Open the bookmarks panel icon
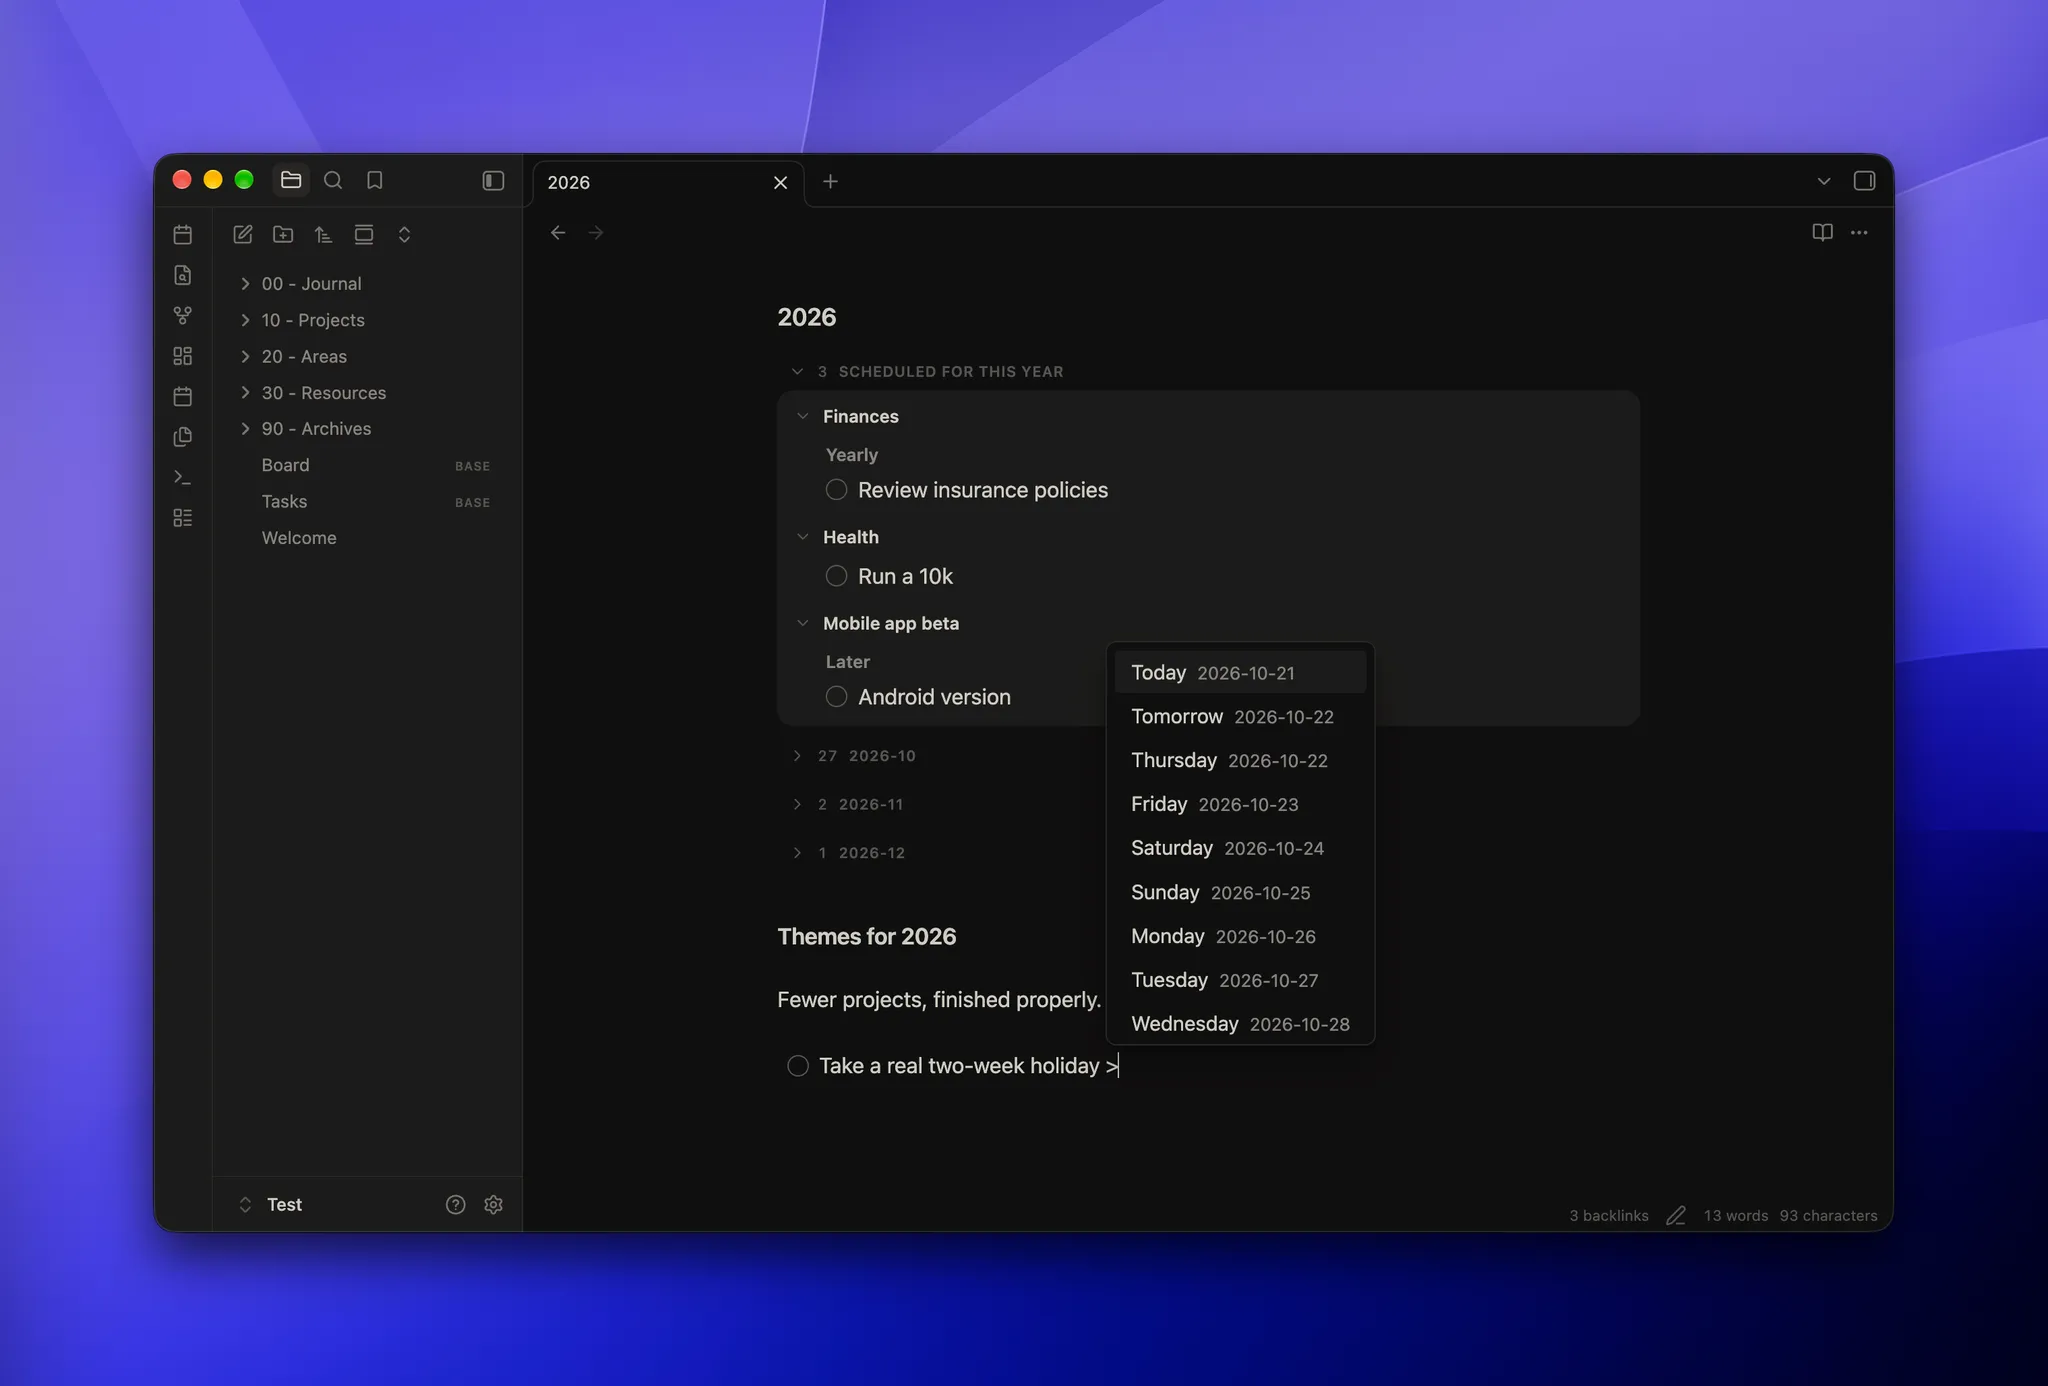This screenshot has width=2048, height=1386. click(375, 180)
